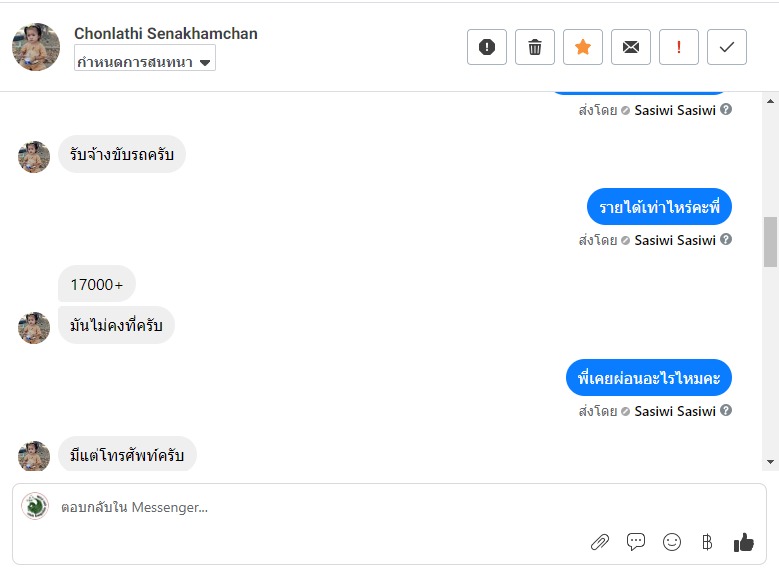Mark conversation done with checkmark button
The height and width of the screenshot is (568, 779).
click(x=727, y=47)
